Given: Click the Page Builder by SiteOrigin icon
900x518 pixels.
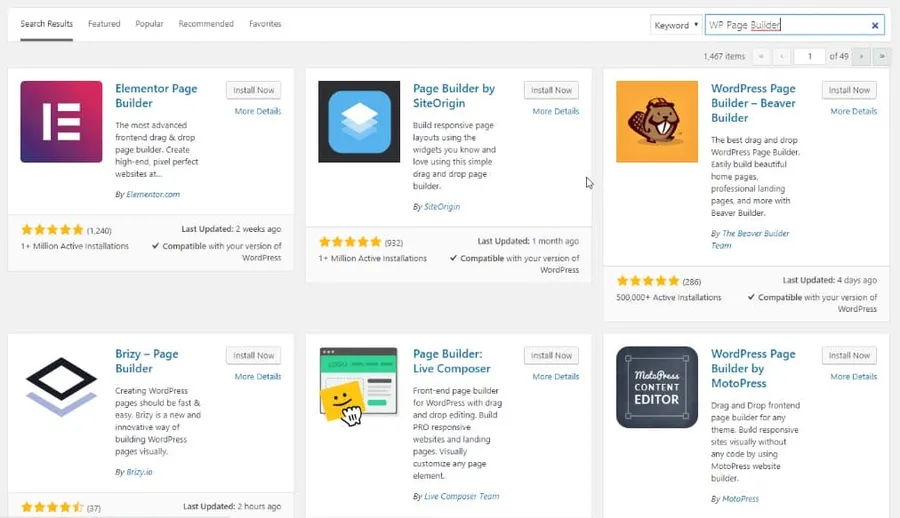Looking at the screenshot, I should tap(359, 122).
